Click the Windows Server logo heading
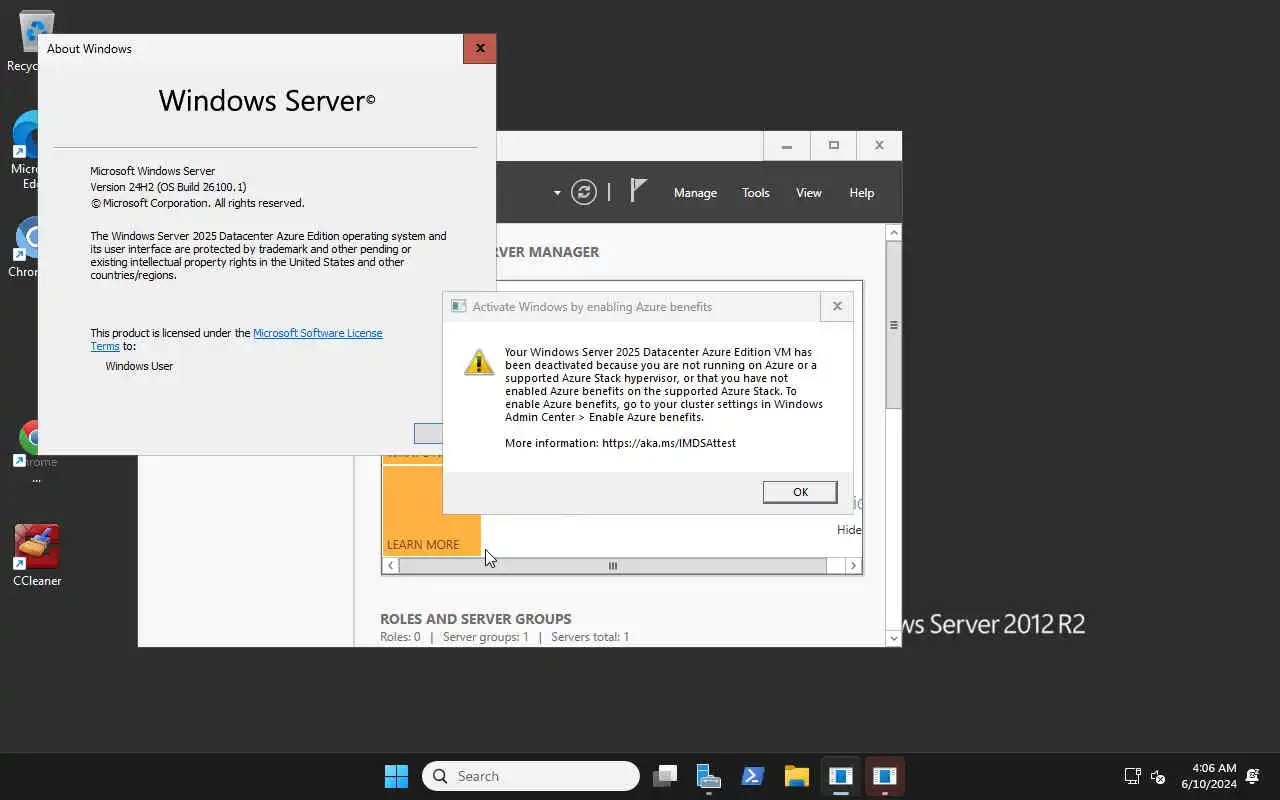 pos(267,100)
